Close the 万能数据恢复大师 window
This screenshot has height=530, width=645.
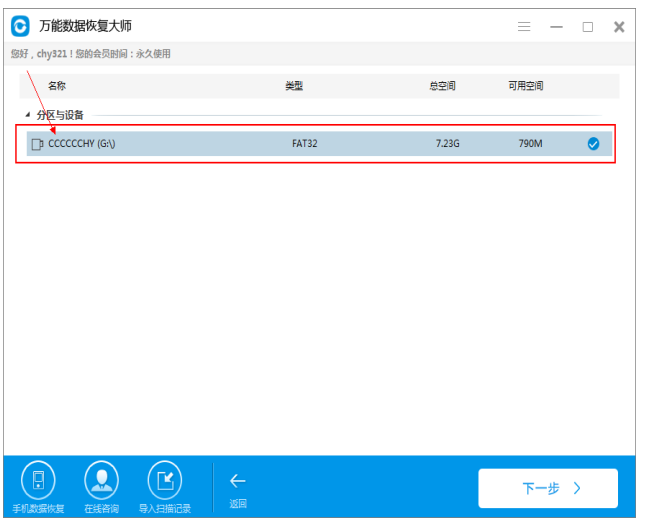pos(619,27)
